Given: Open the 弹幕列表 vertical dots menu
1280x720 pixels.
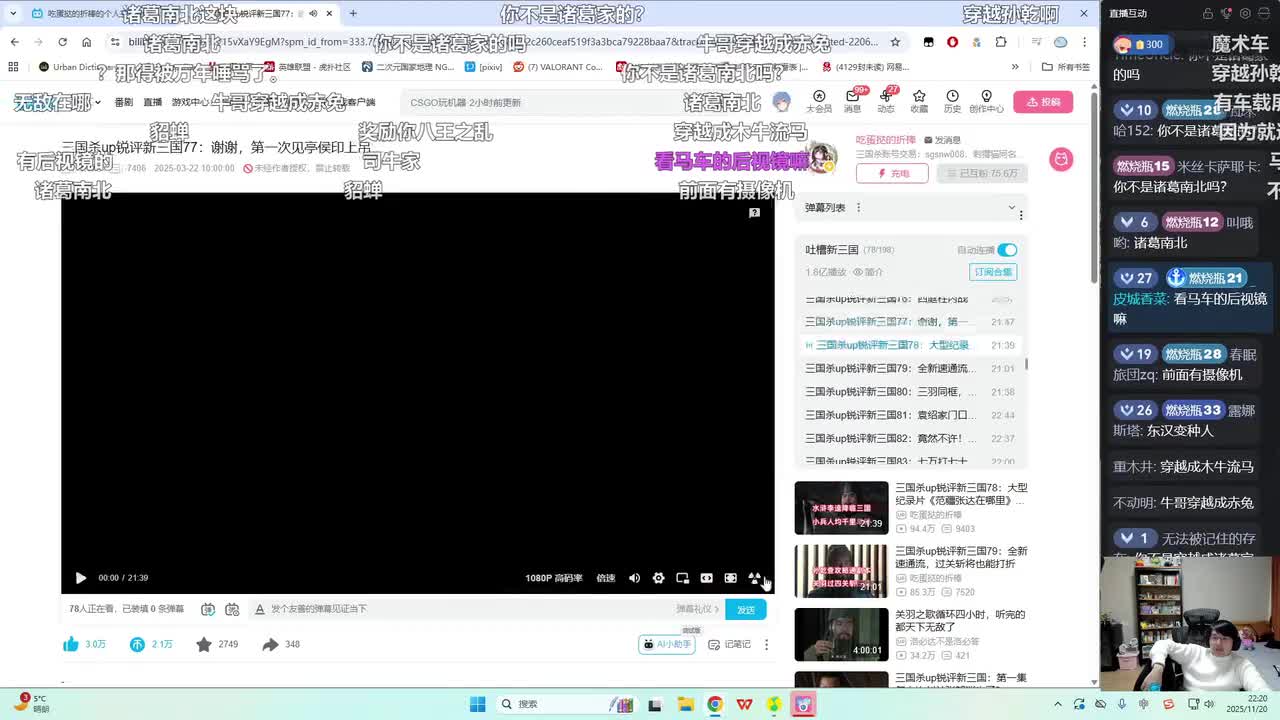Looking at the screenshot, I should click(858, 208).
